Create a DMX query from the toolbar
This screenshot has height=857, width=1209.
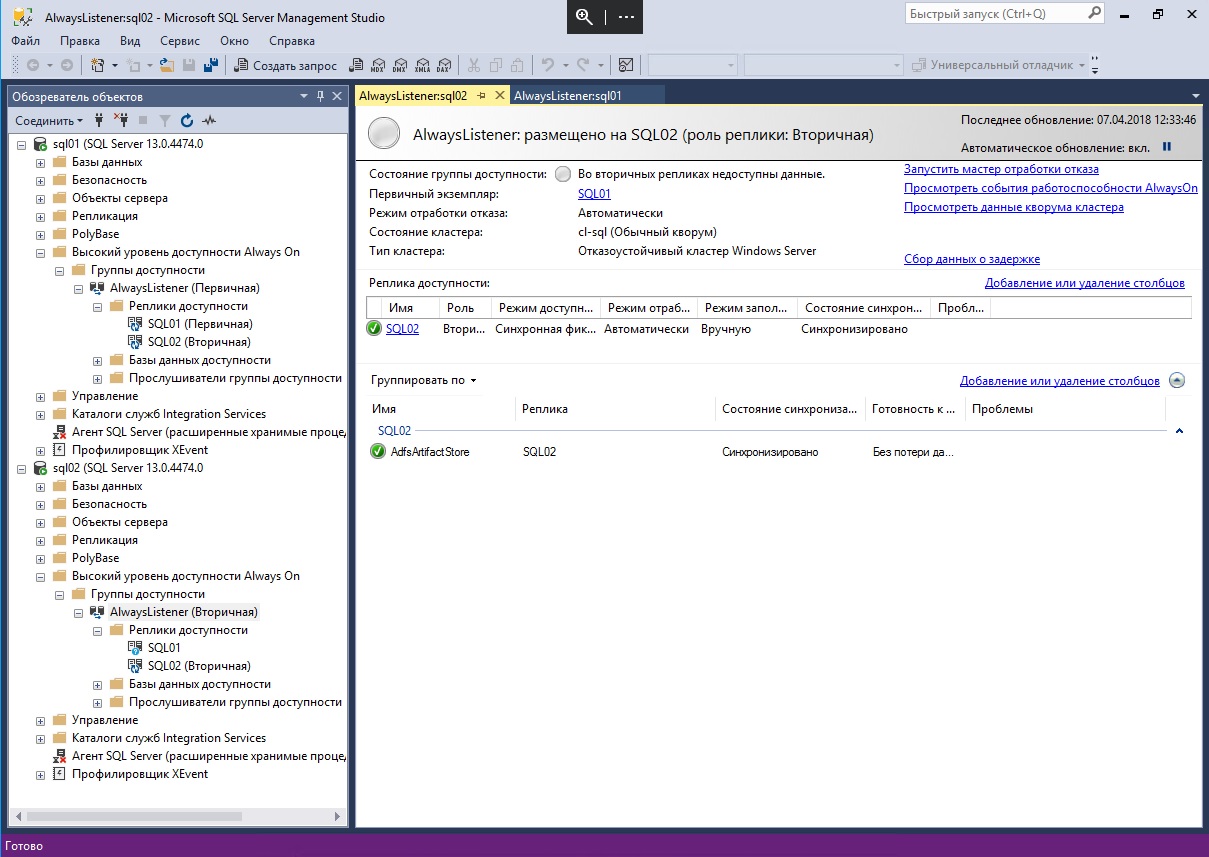(x=399, y=65)
